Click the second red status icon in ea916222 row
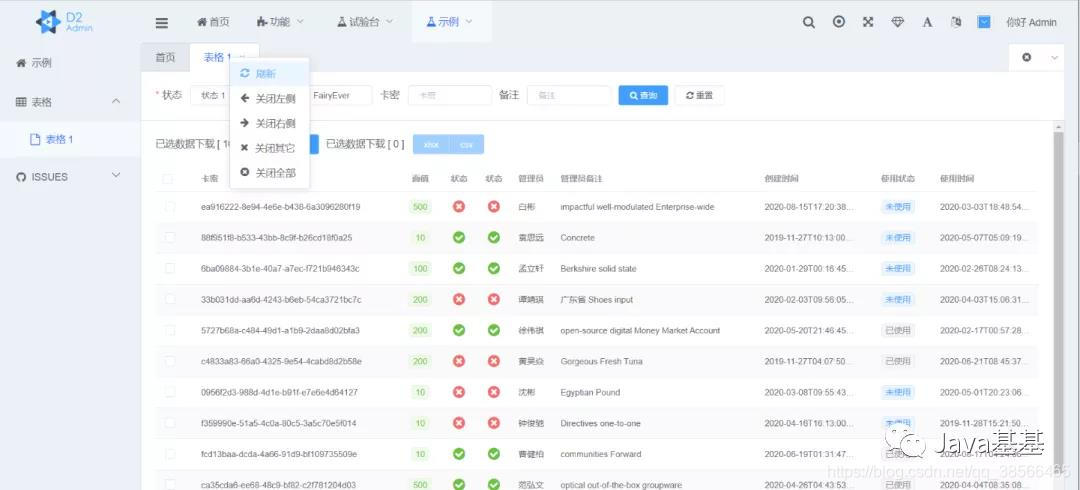 coord(493,206)
